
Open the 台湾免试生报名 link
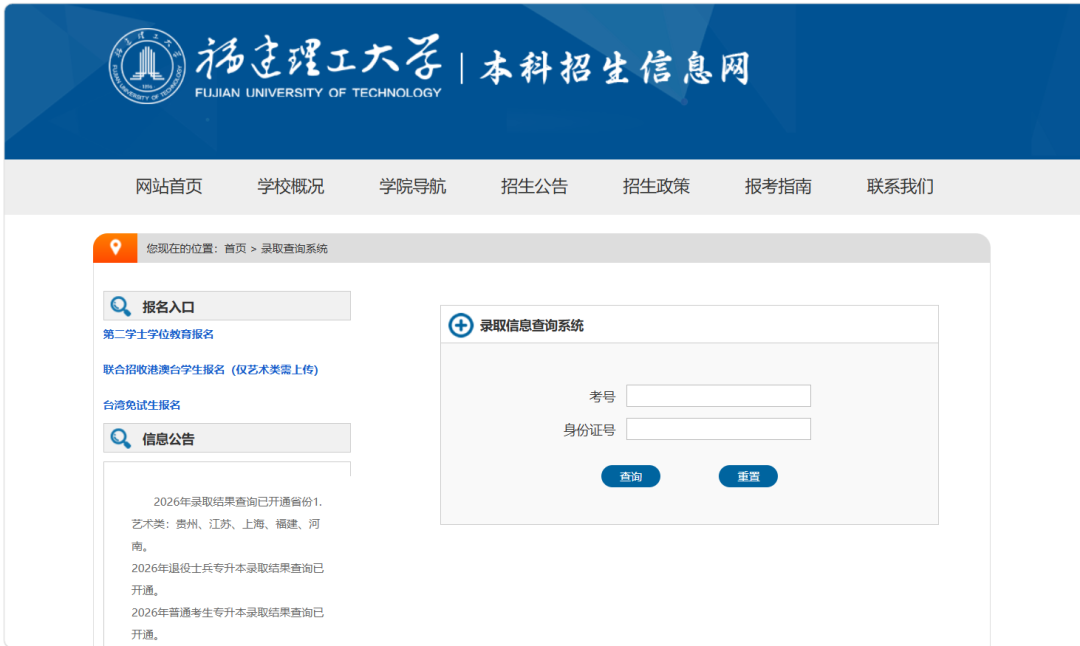[142, 405]
